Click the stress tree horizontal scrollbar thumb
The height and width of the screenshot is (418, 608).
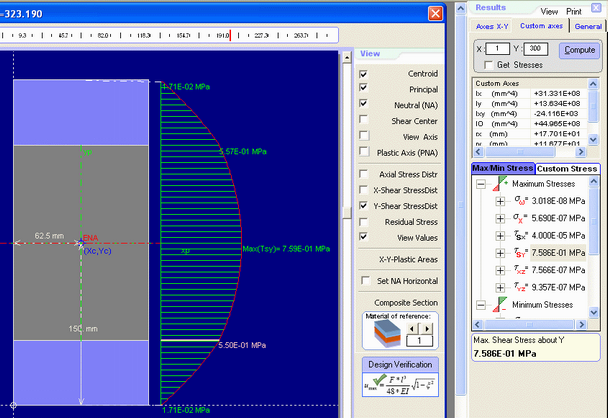coord(529,324)
